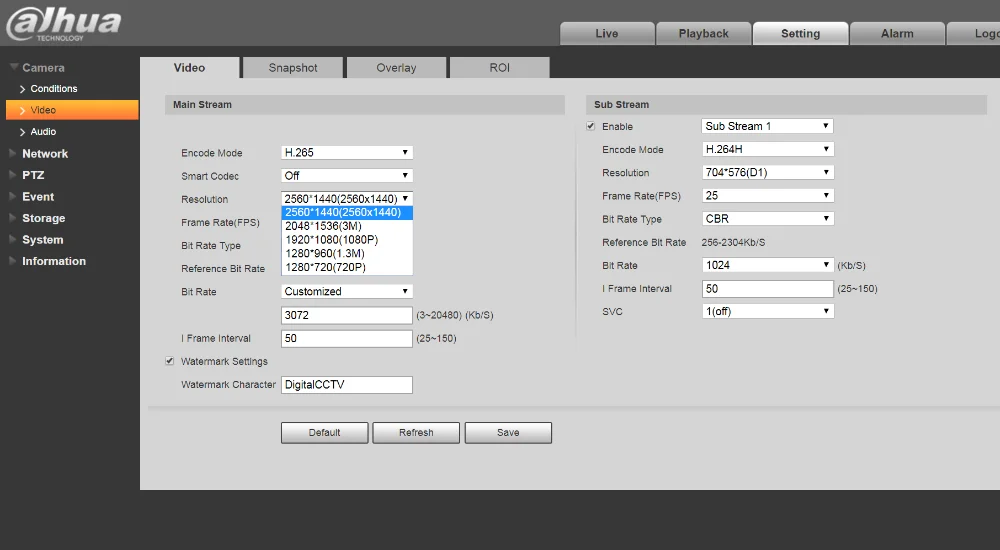This screenshot has width=1000, height=550.
Task: Click the Save button
Action: pyautogui.click(x=508, y=433)
